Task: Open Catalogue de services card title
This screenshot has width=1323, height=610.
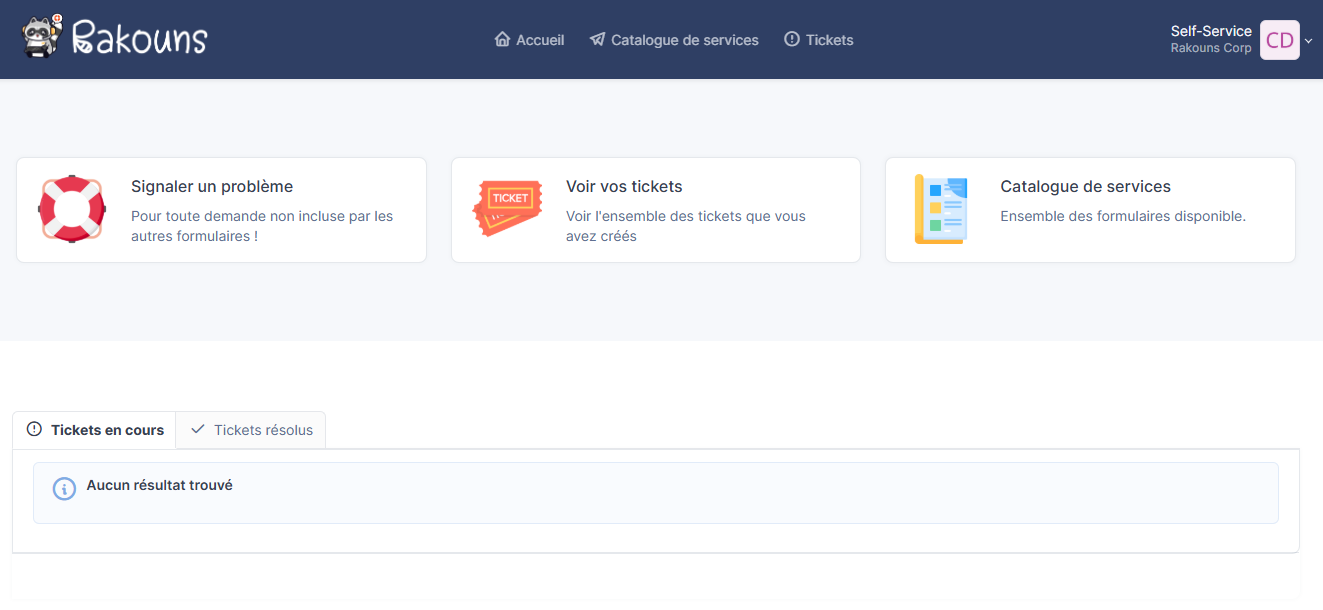Action: coord(1085,186)
